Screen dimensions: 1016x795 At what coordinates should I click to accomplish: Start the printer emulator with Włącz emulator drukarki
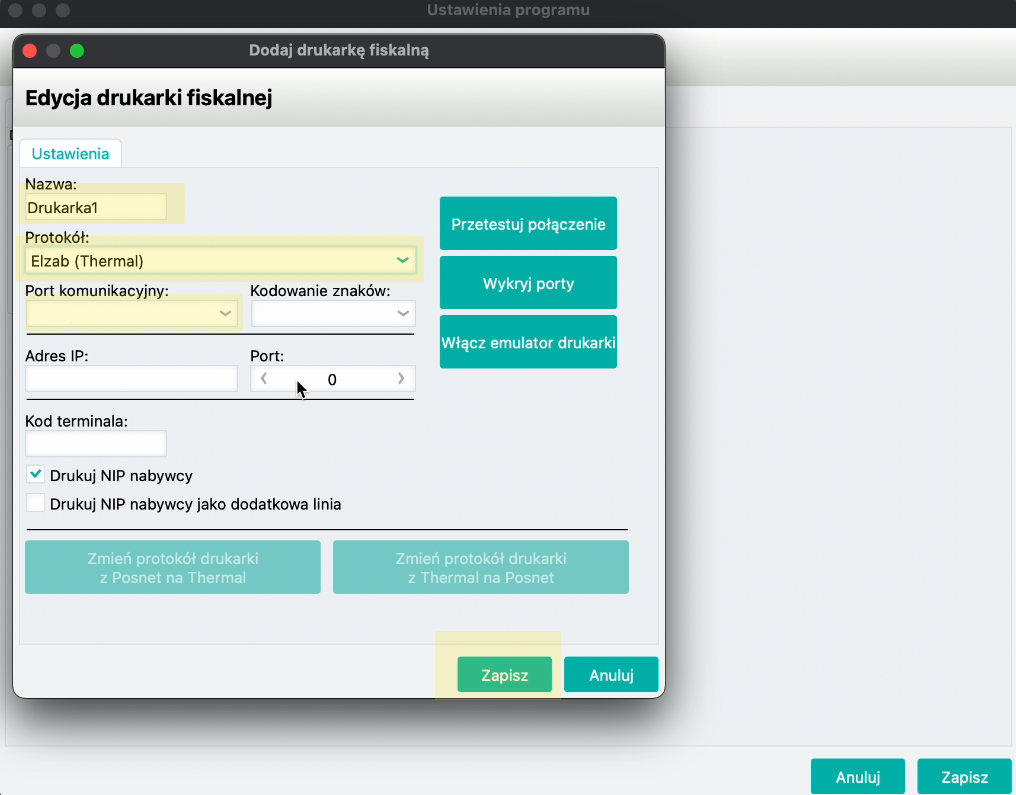click(528, 342)
